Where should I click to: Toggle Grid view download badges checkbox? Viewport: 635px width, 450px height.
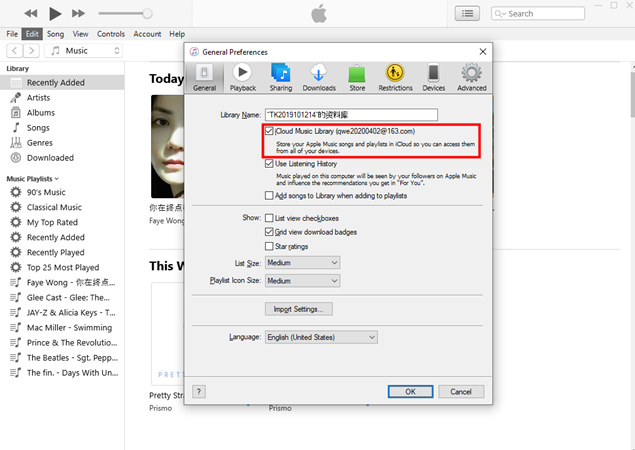269,232
